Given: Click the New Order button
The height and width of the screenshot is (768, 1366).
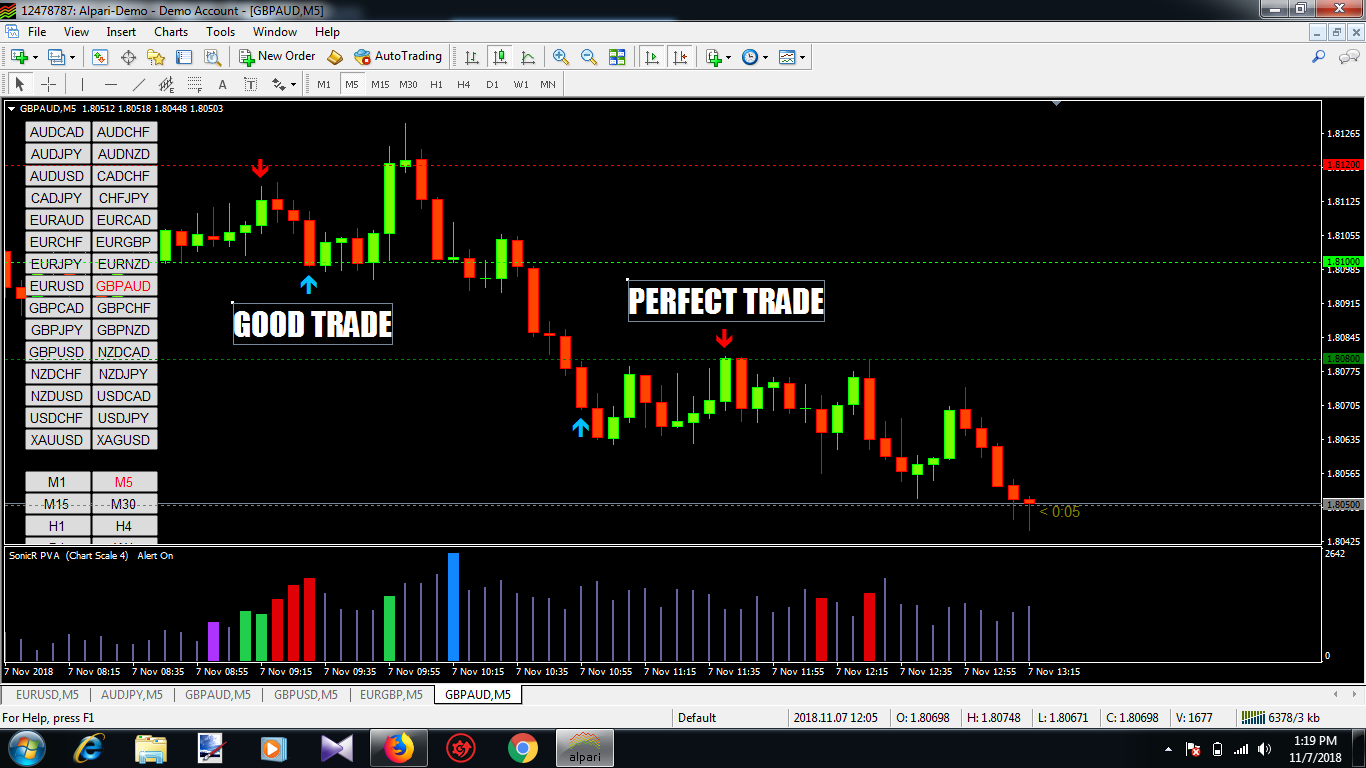Looking at the screenshot, I should click(277, 57).
